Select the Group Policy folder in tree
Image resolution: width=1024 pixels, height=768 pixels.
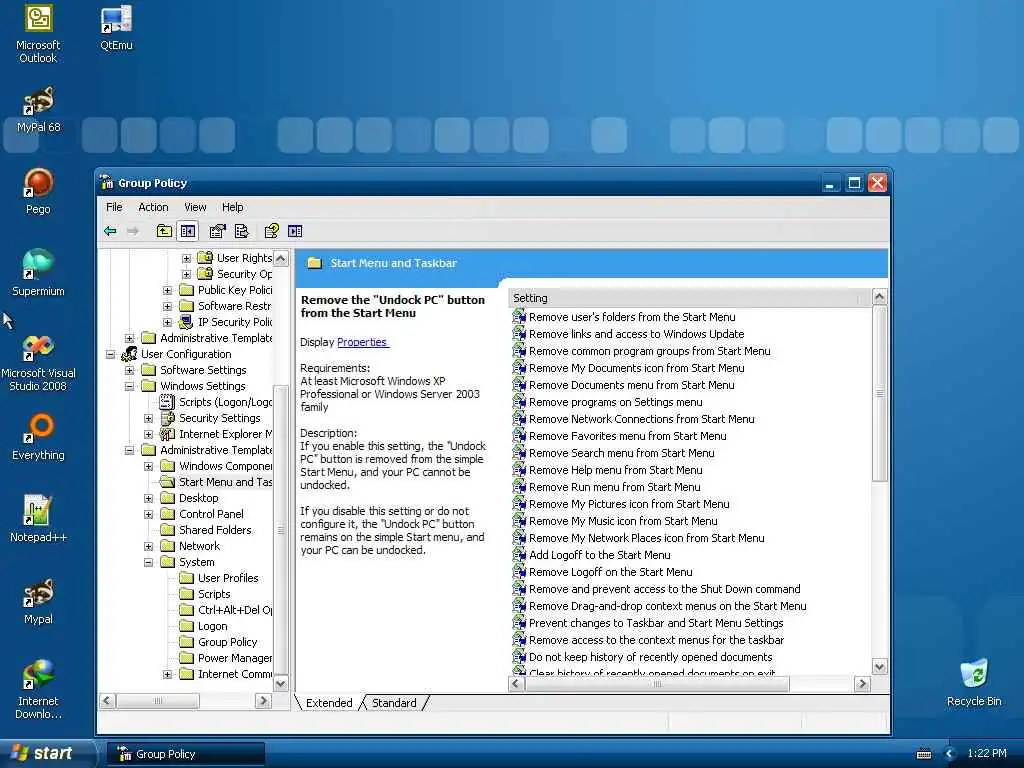coord(227,643)
